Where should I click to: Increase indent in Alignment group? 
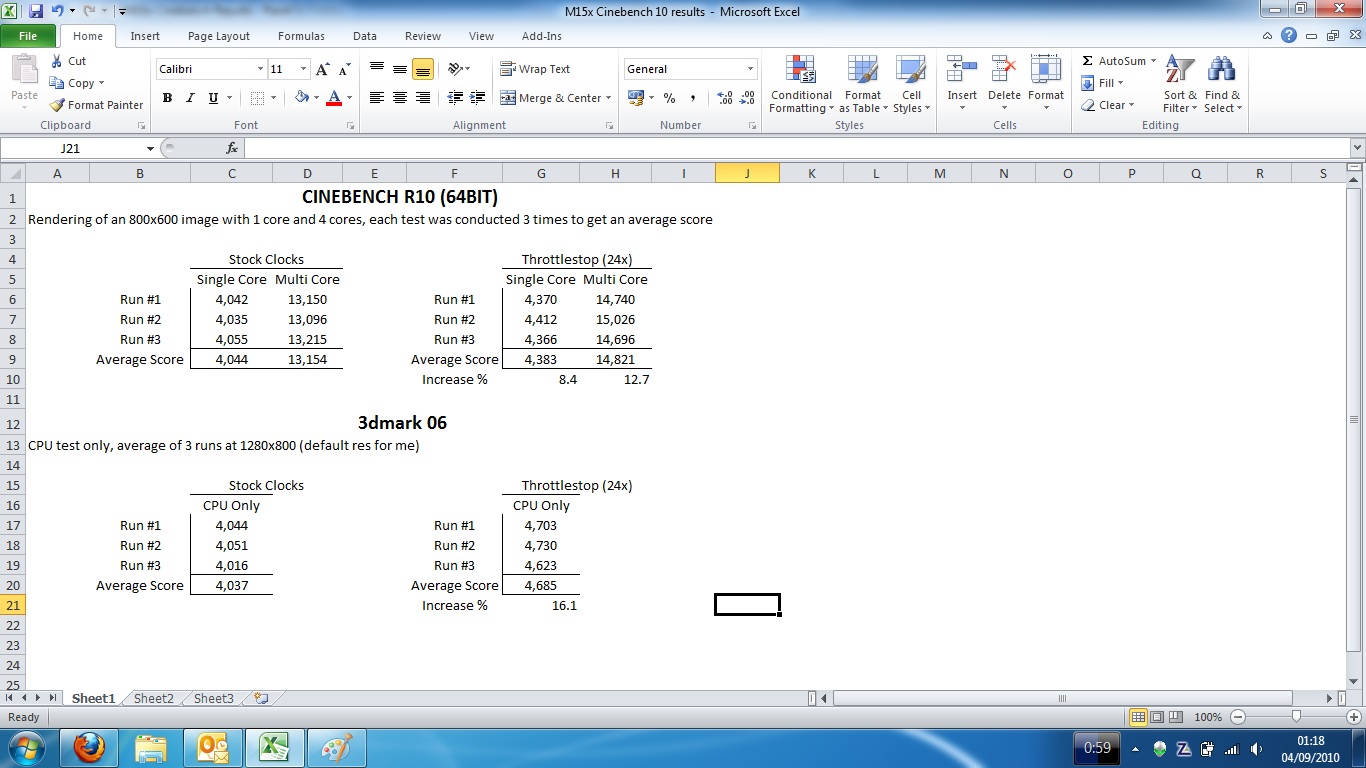478,98
